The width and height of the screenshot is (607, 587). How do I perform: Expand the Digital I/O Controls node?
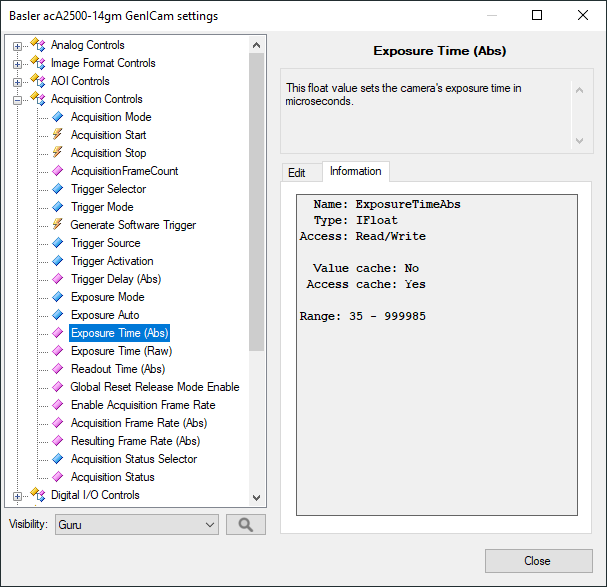tap(18, 495)
